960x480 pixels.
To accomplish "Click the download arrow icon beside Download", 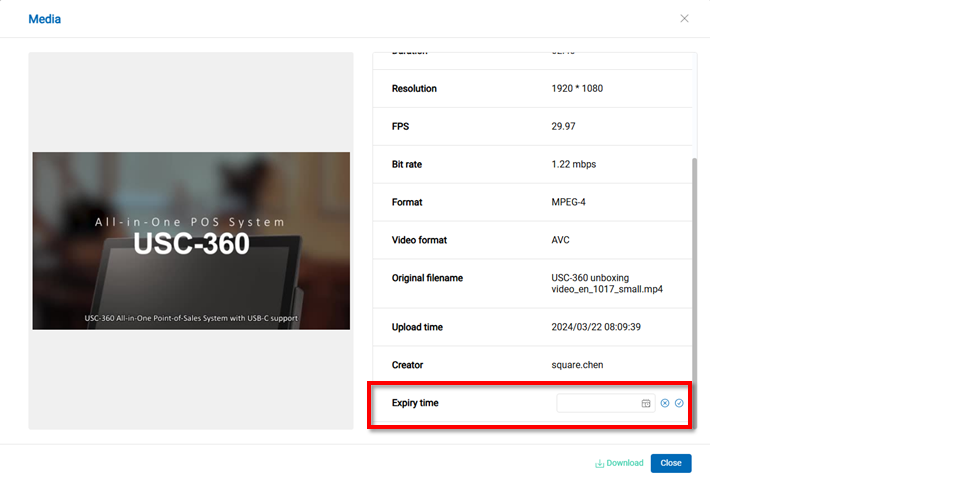I will coord(599,464).
